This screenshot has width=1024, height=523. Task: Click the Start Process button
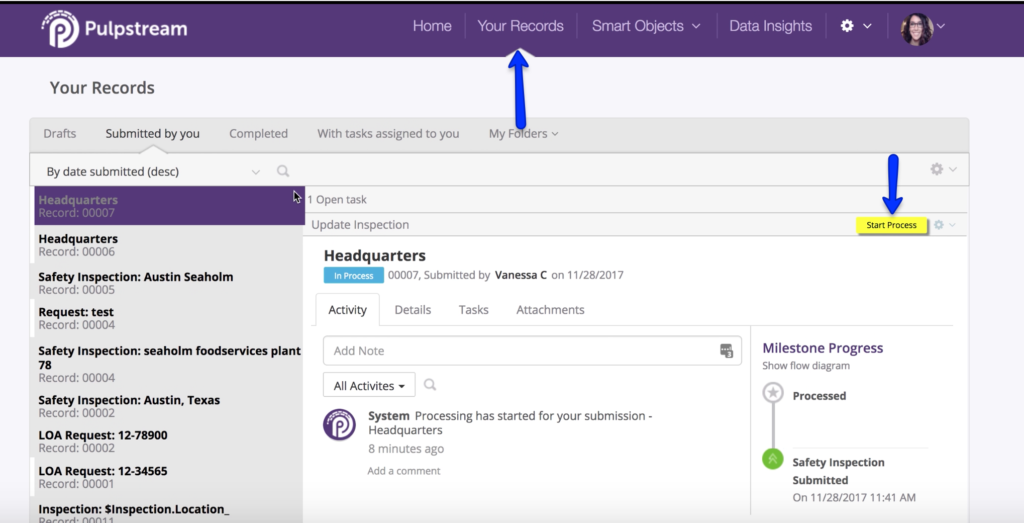[x=891, y=225]
